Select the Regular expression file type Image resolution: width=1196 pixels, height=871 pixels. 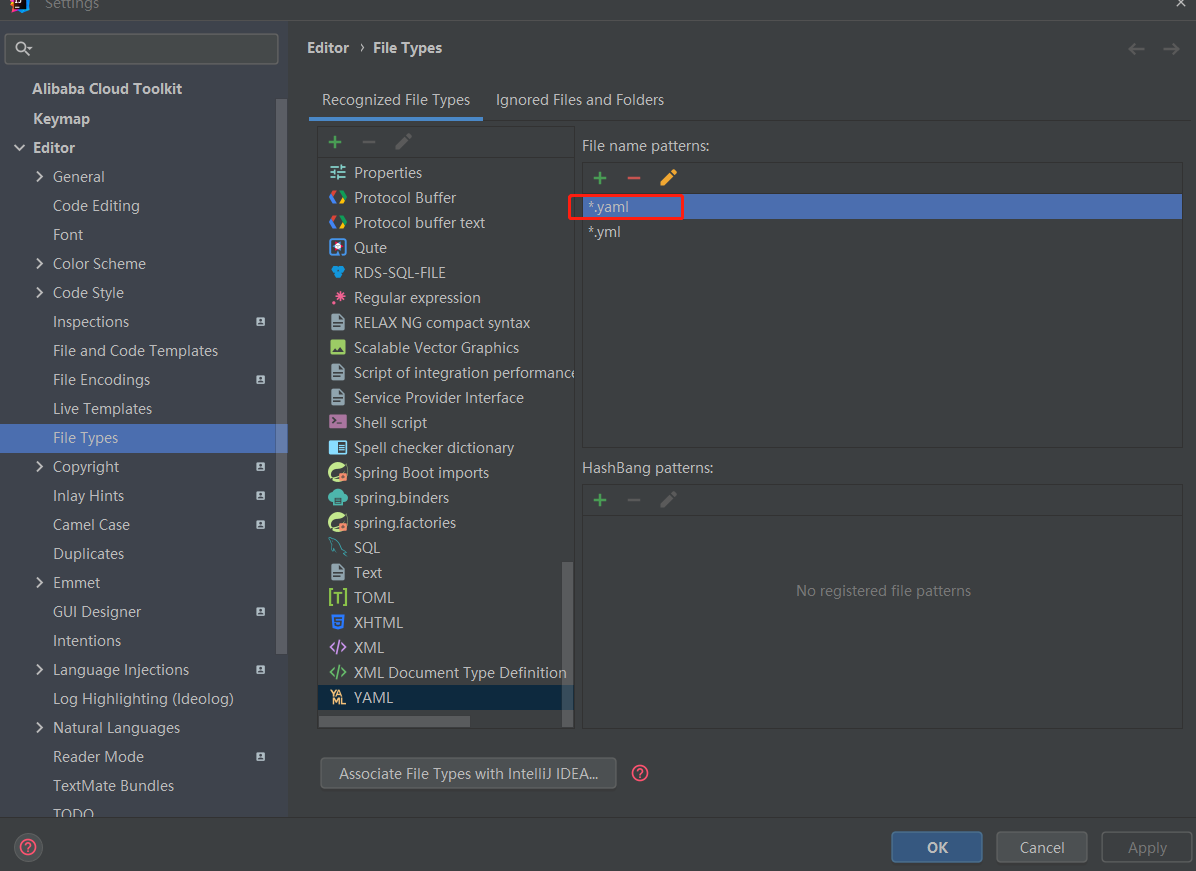(445, 297)
